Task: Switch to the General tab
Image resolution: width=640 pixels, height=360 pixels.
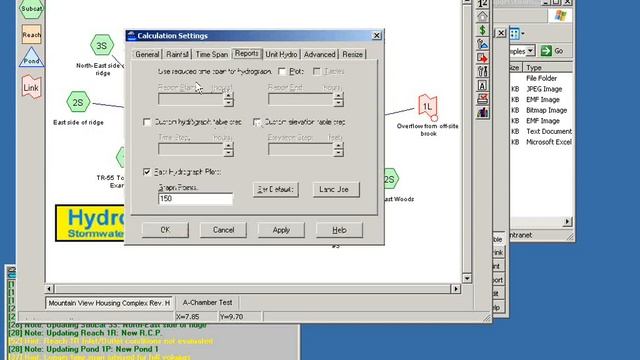Action: click(x=147, y=54)
